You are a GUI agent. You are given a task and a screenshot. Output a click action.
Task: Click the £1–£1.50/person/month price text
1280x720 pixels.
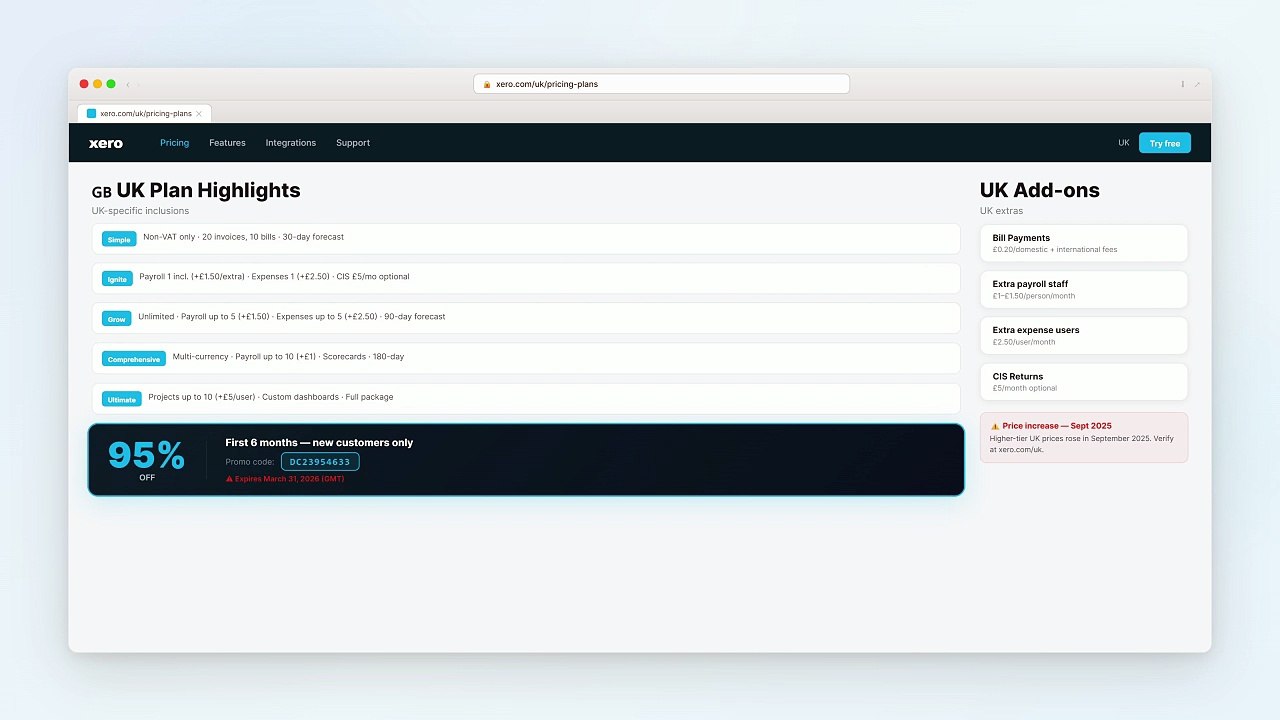pyautogui.click(x=1034, y=296)
